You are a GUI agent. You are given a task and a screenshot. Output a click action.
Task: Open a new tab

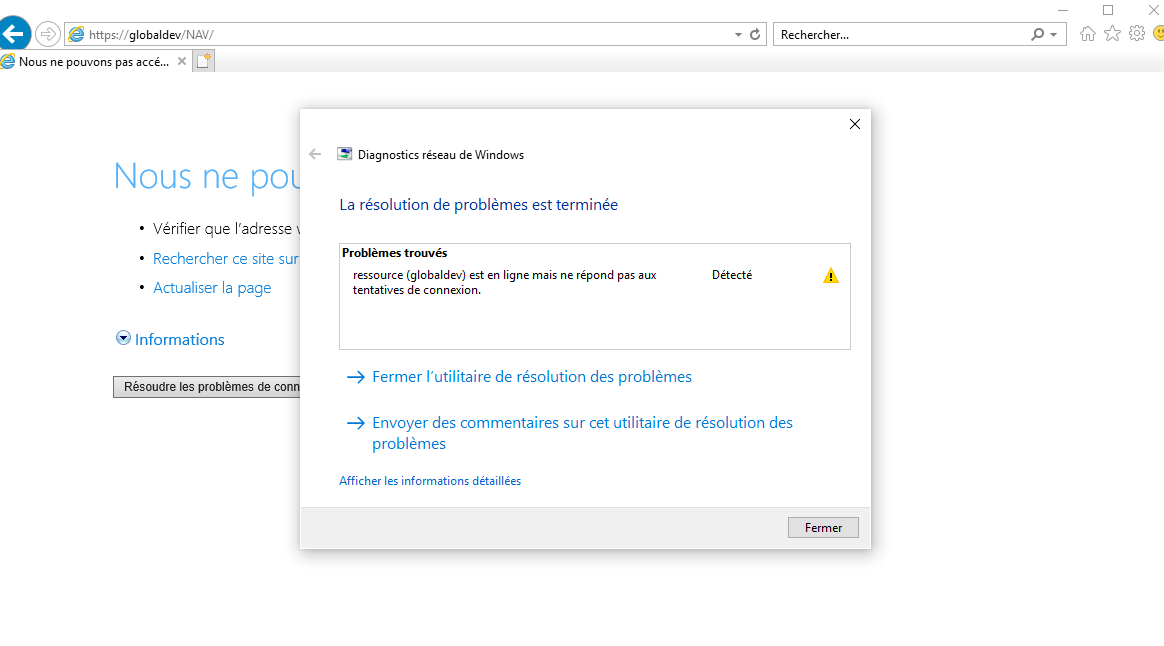point(203,62)
